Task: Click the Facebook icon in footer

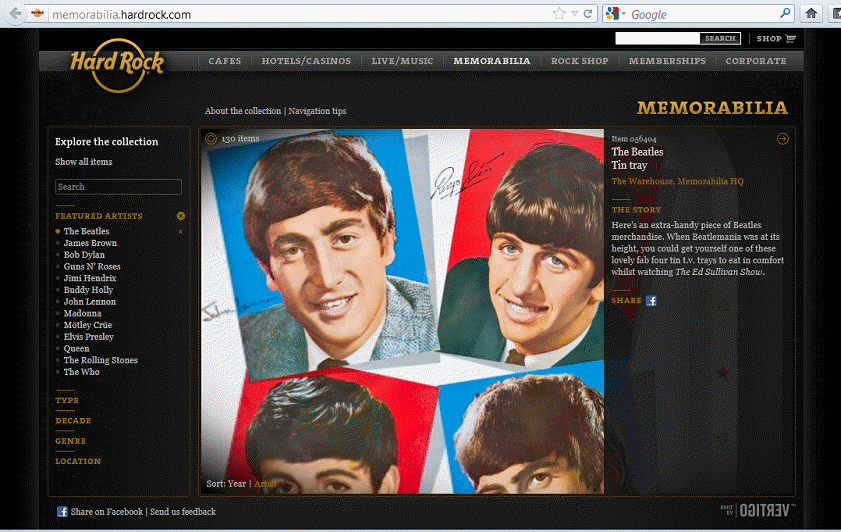Action: [x=62, y=512]
